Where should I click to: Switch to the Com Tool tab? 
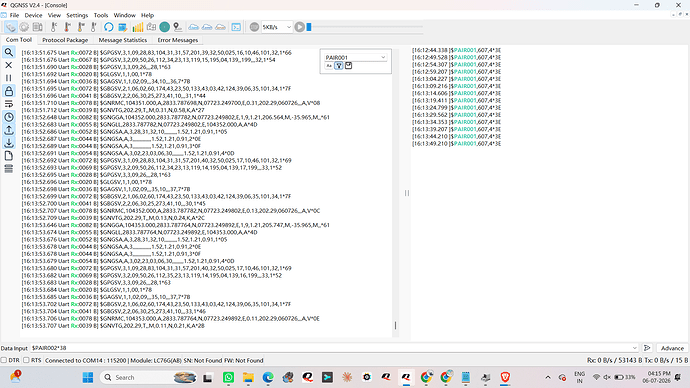coord(19,40)
